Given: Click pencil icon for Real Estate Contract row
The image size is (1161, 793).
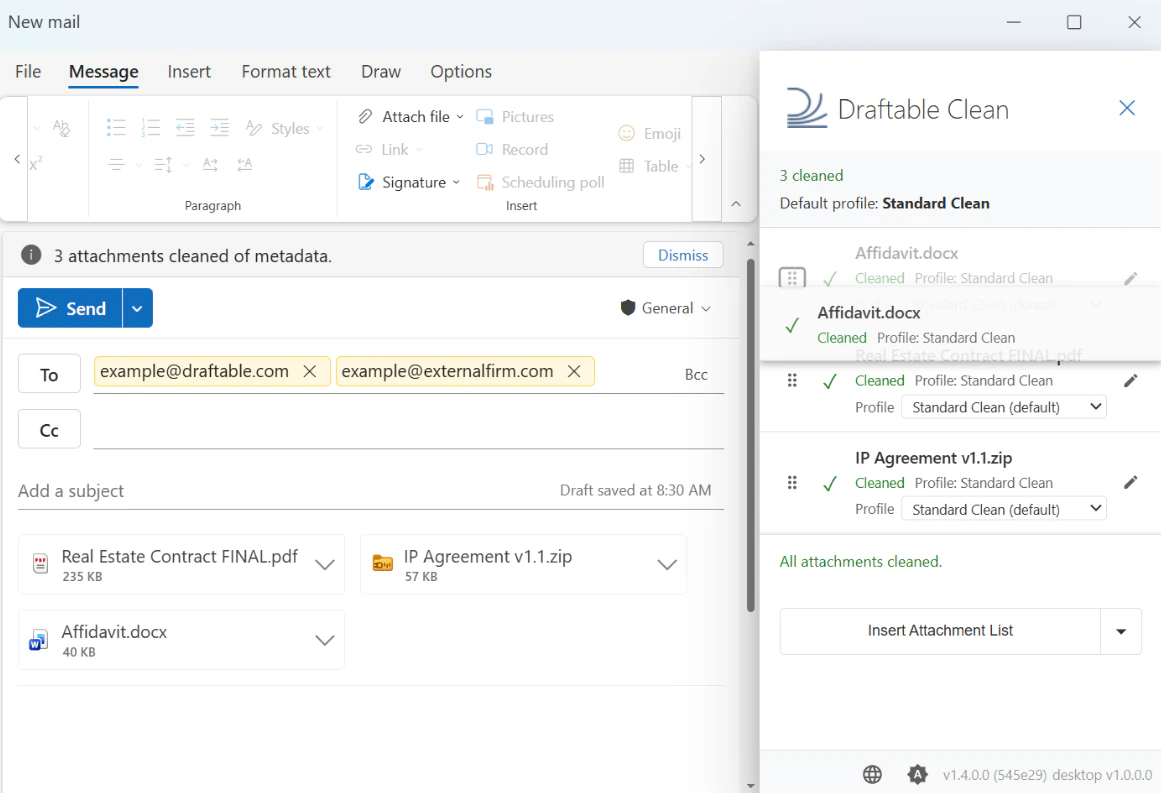Looking at the screenshot, I should (x=1130, y=381).
